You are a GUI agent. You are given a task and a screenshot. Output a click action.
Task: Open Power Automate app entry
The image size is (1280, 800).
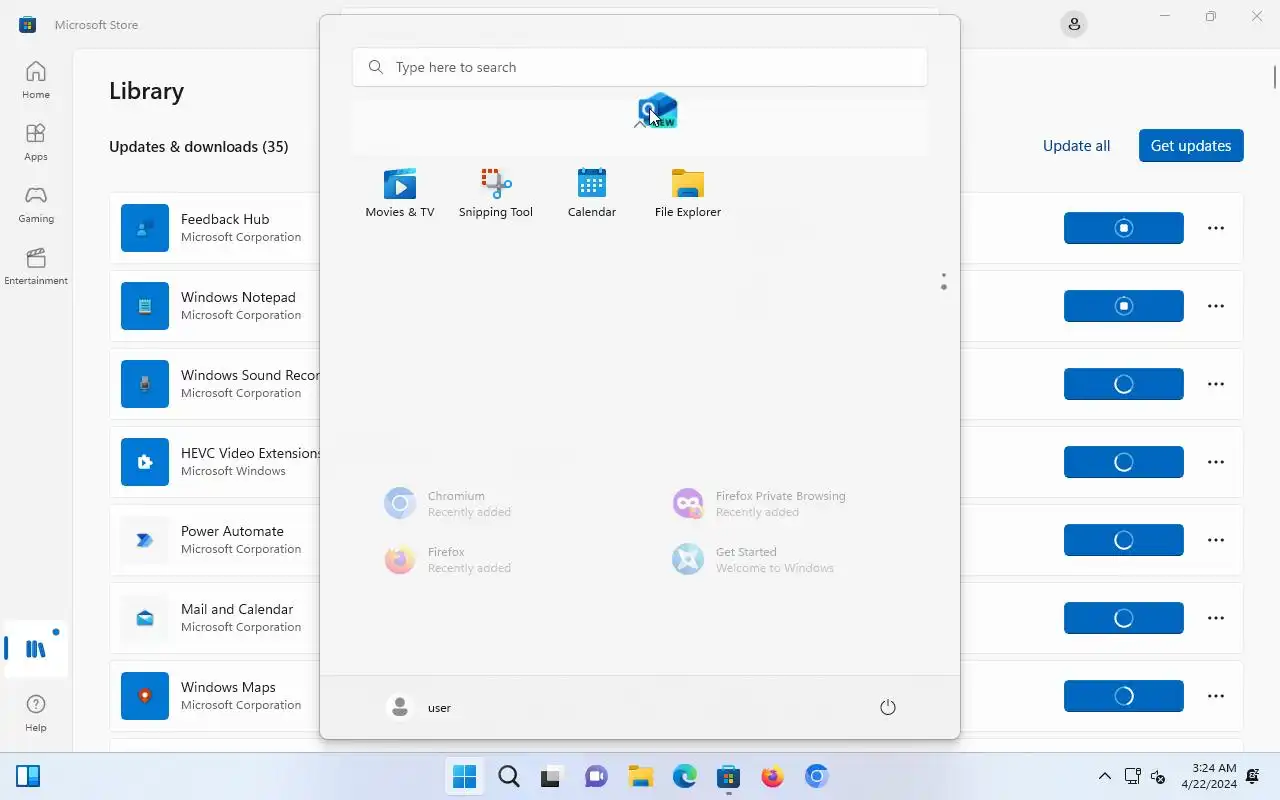click(x=214, y=540)
